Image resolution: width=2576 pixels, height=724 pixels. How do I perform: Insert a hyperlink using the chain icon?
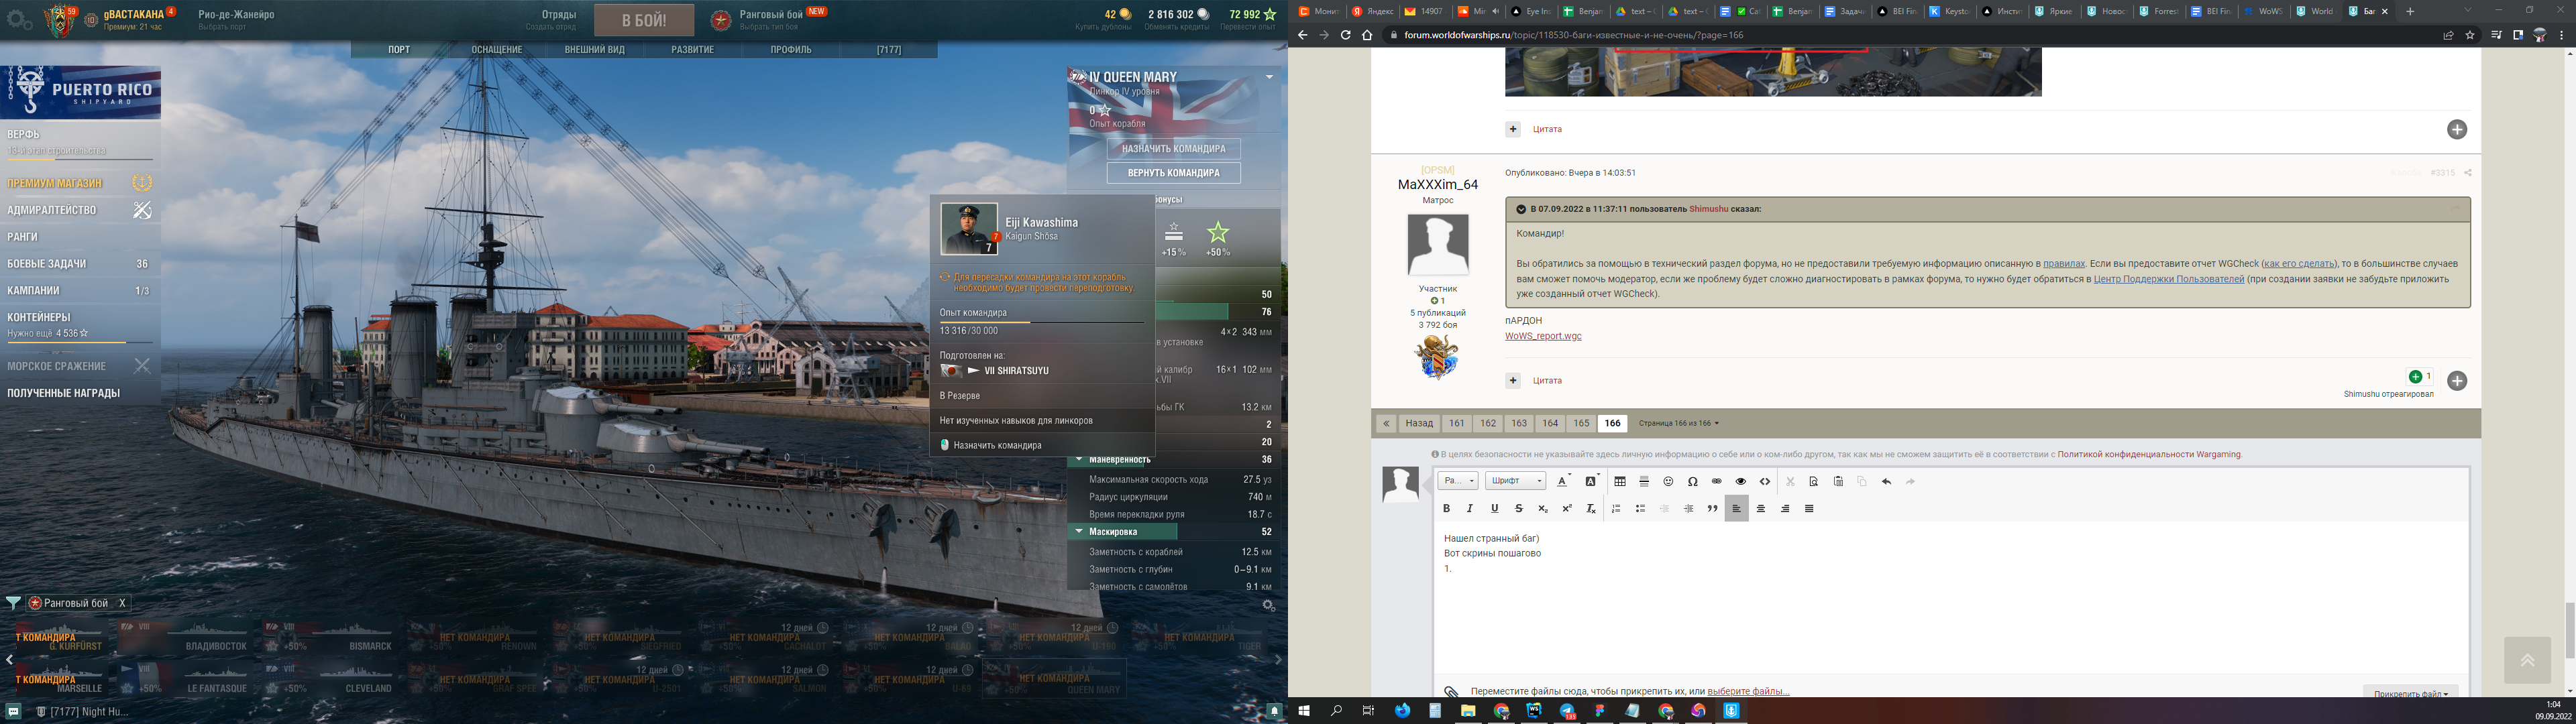(x=1717, y=481)
